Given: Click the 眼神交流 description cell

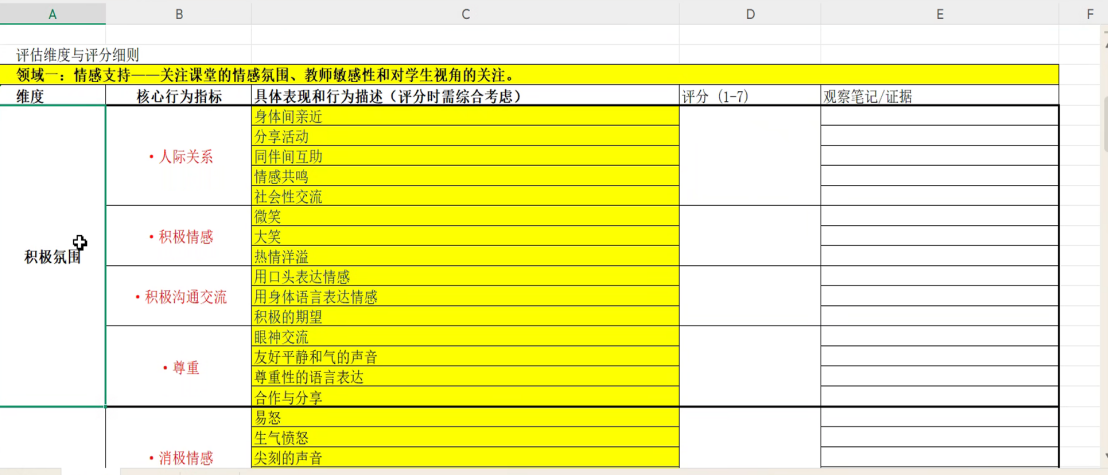Looking at the screenshot, I should pos(465,338).
